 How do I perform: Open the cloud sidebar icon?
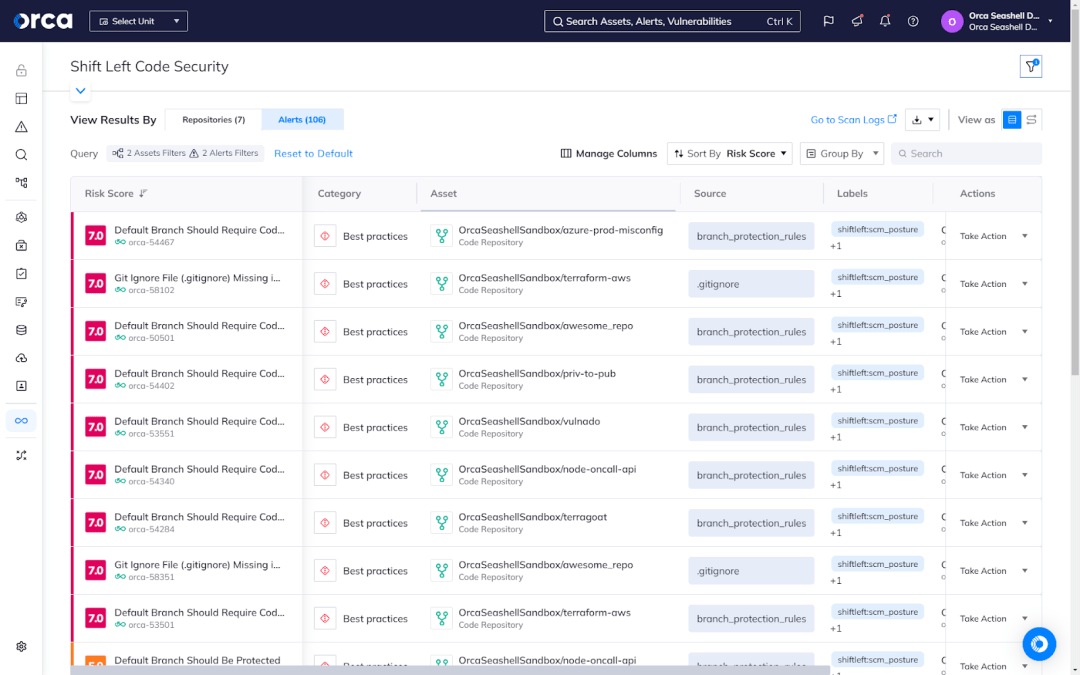[21, 358]
